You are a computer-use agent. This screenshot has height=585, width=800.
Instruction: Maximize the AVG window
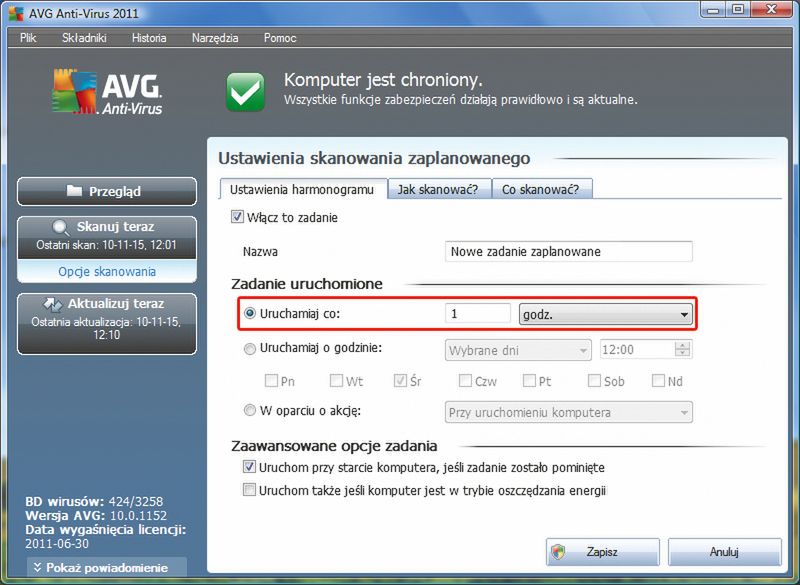738,10
